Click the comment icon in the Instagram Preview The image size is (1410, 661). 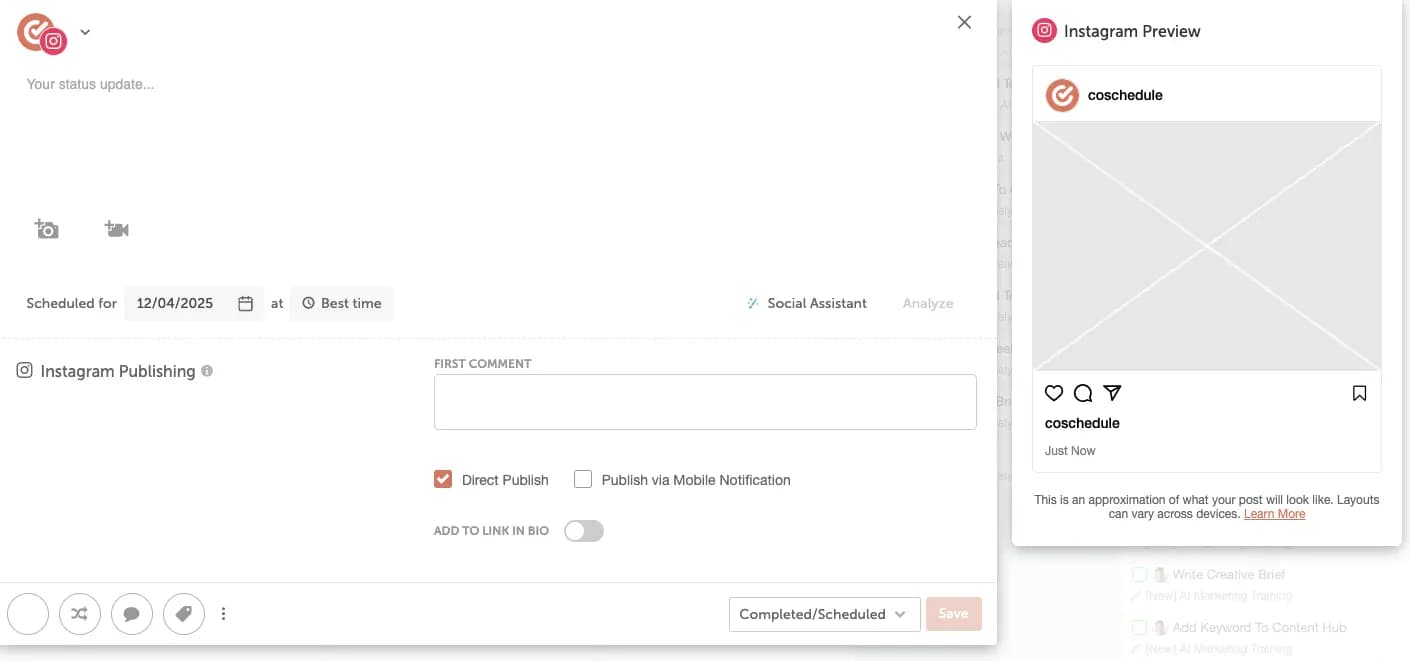(1082, 392)
